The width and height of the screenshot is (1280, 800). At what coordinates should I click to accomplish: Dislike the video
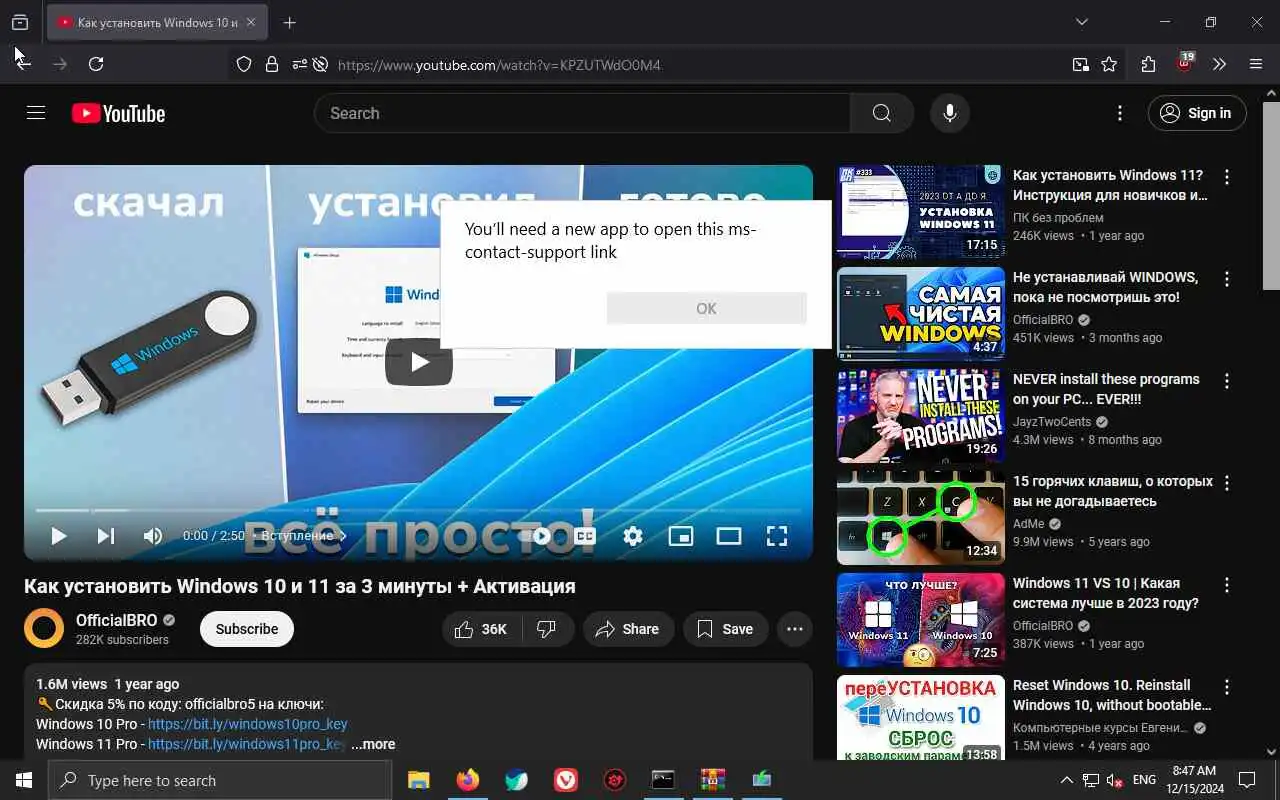click(547, 629)
